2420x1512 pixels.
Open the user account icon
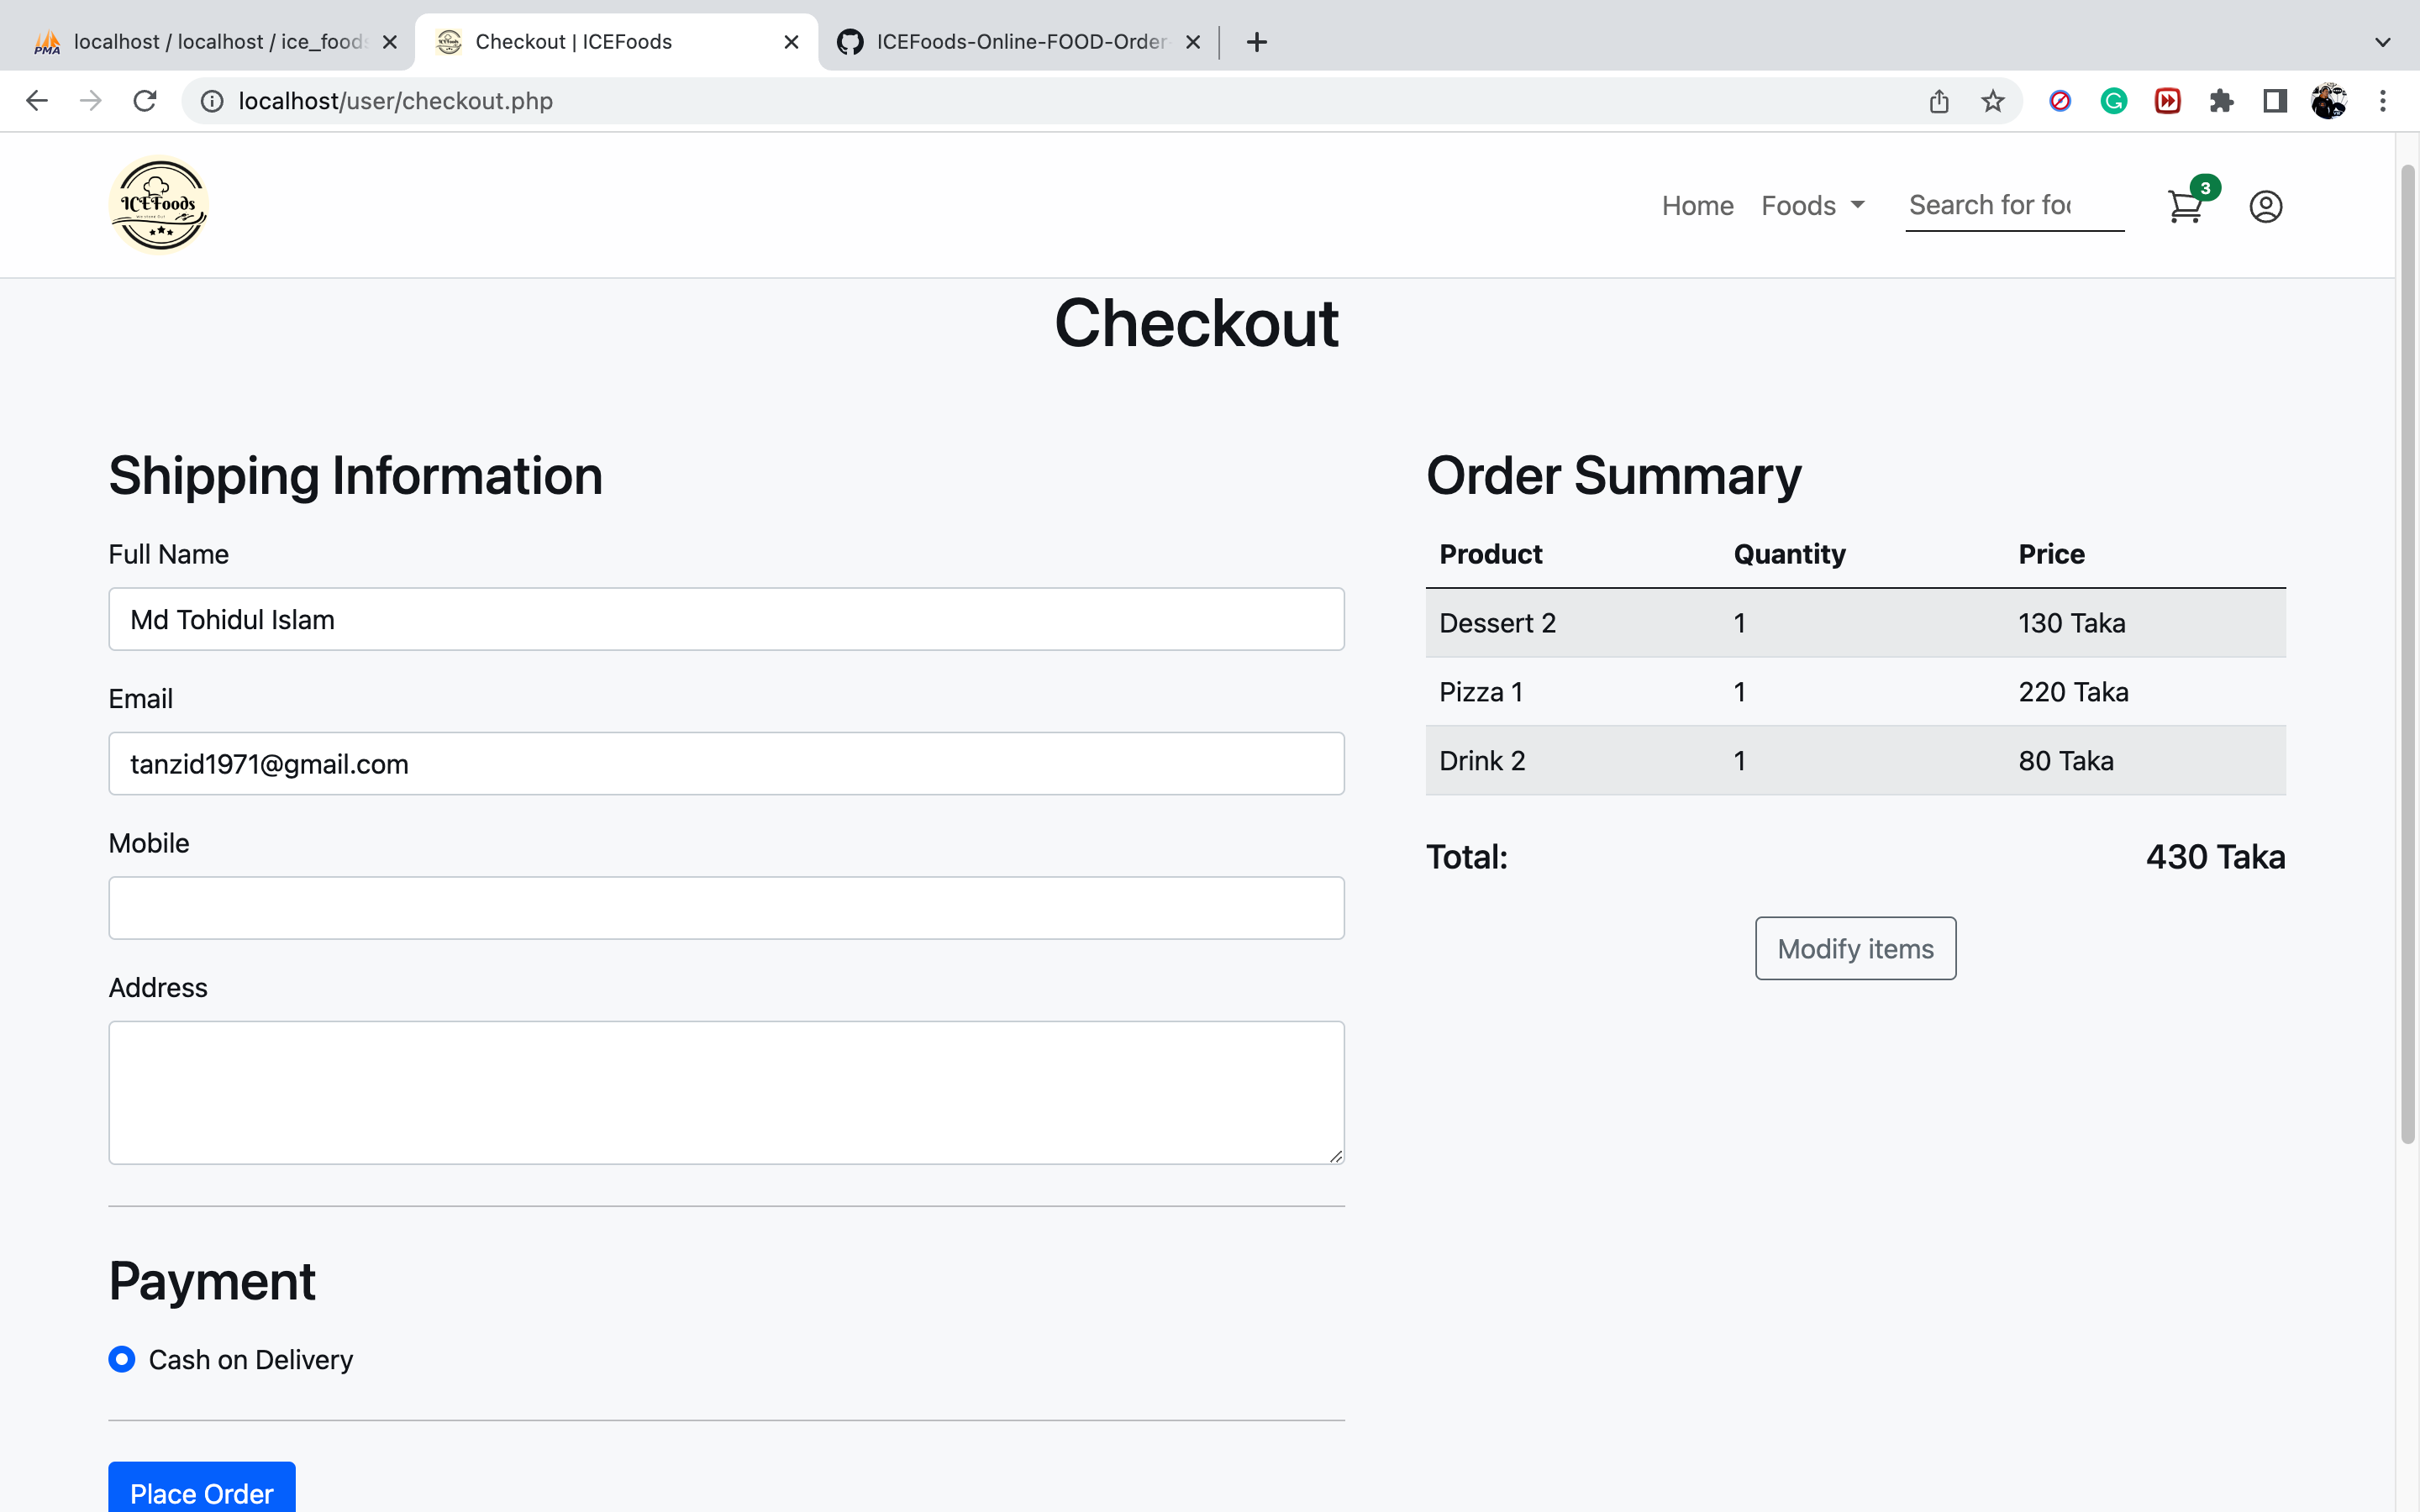tap(2264, 206)
